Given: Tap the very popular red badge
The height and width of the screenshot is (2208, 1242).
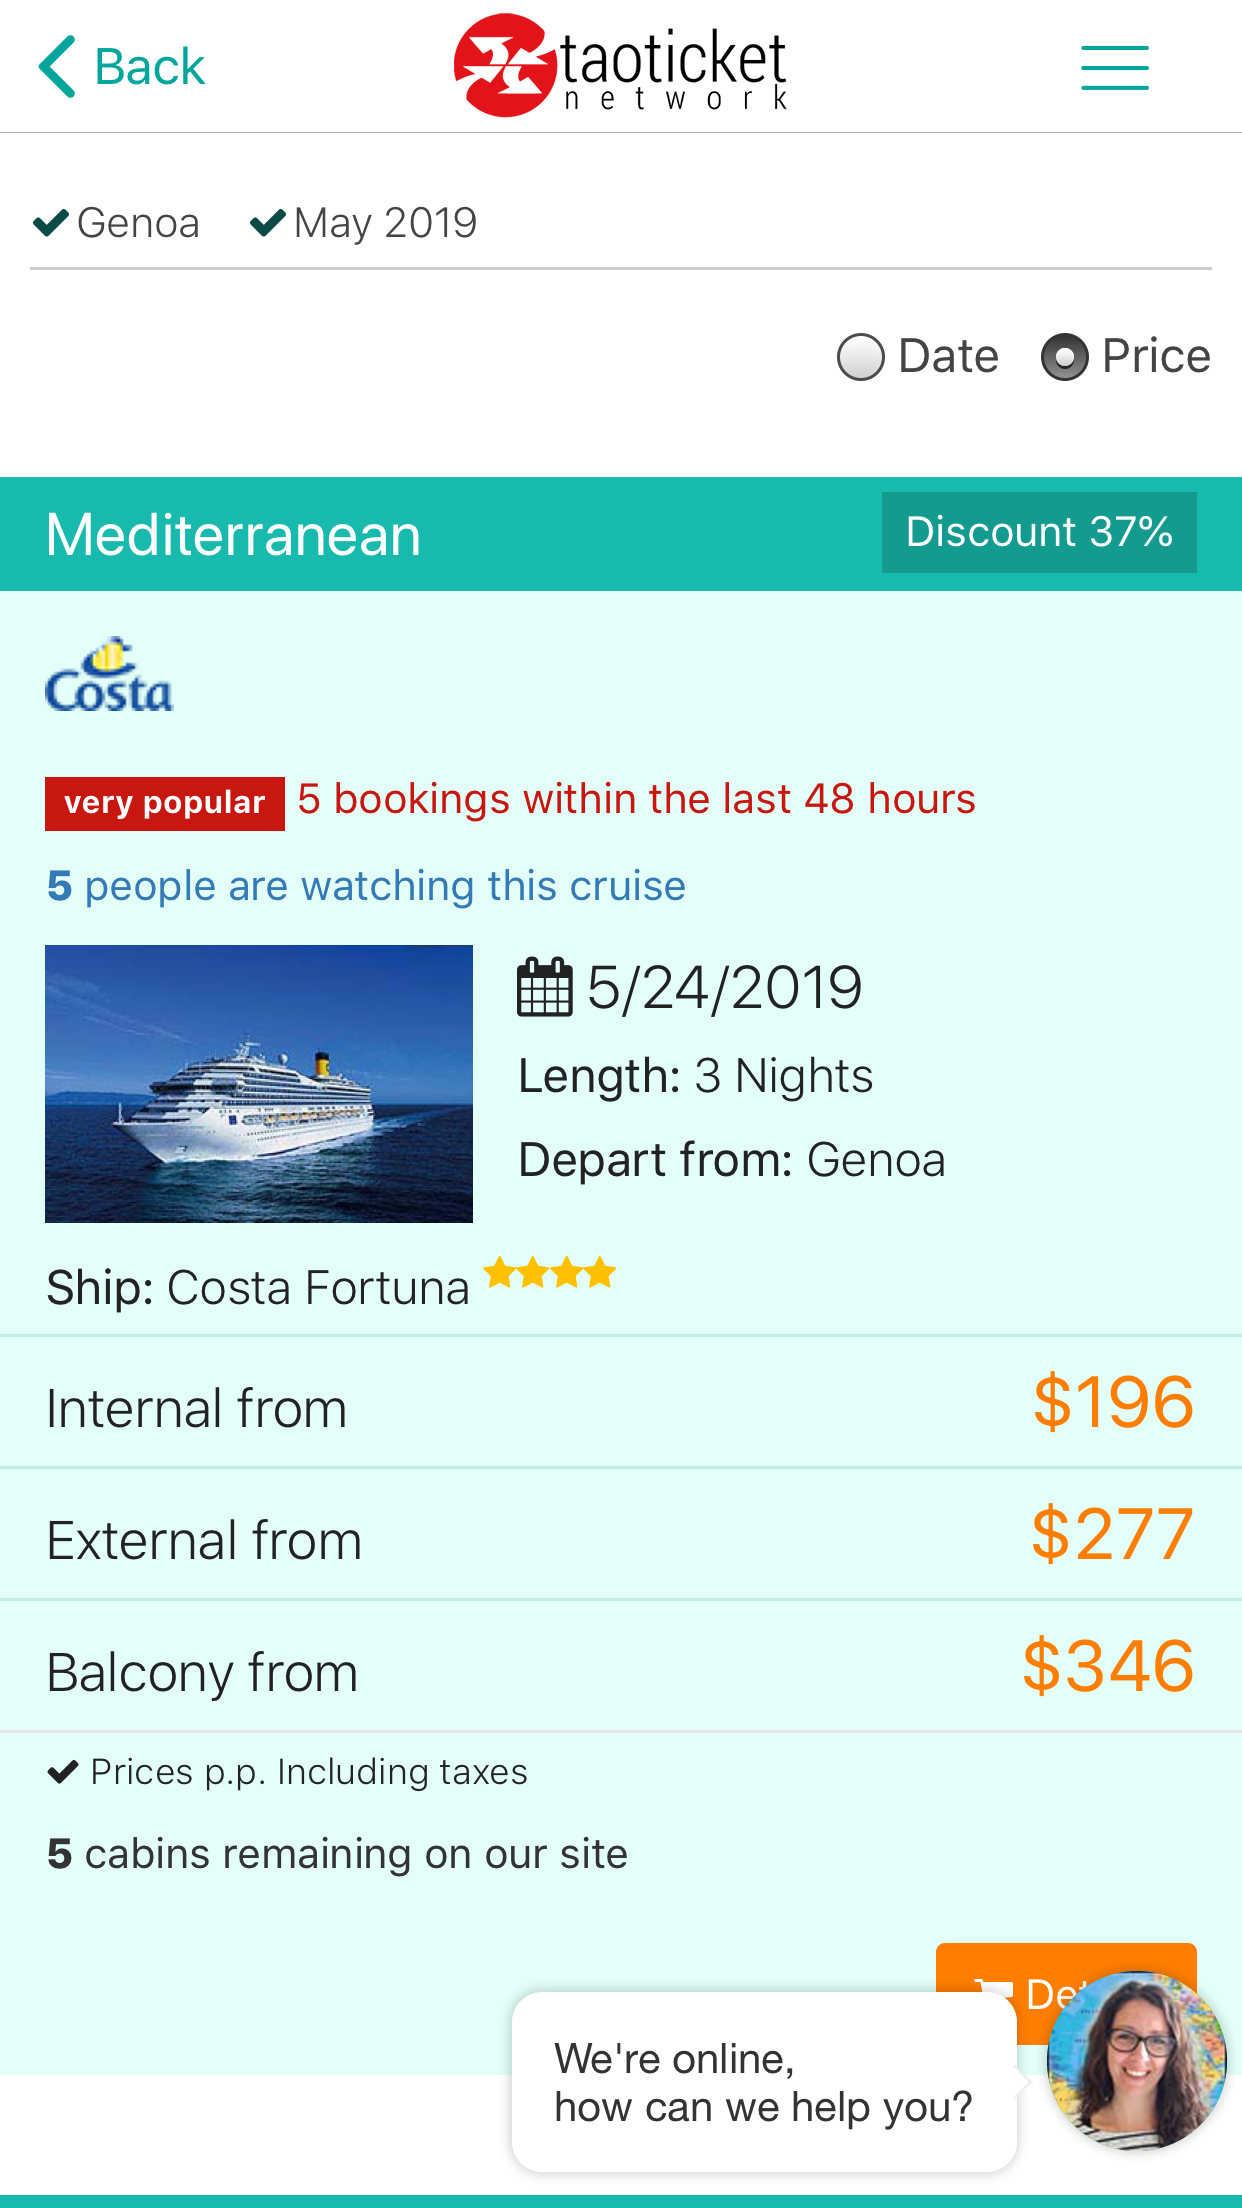Looking at the screenshot, I should (165, 803).
